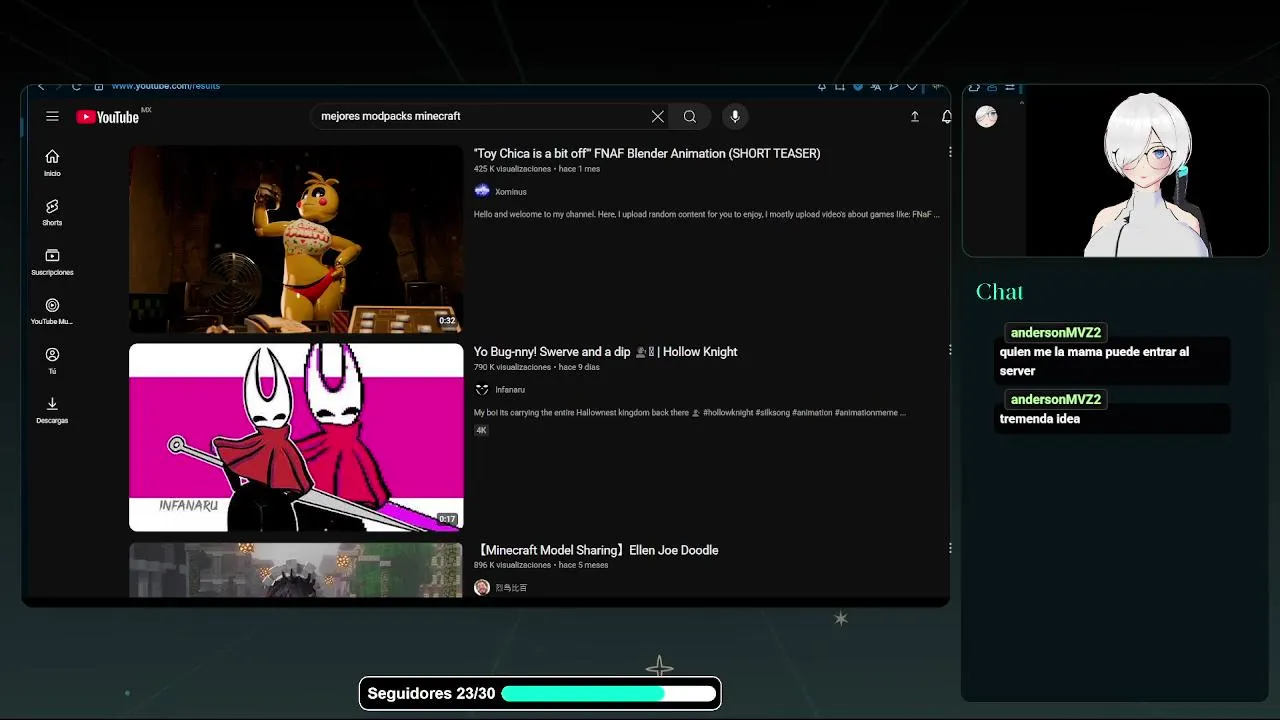
Task: Open the 'Yo Bug-nny! Swerve and a dip' title
Action: (605, 352)
